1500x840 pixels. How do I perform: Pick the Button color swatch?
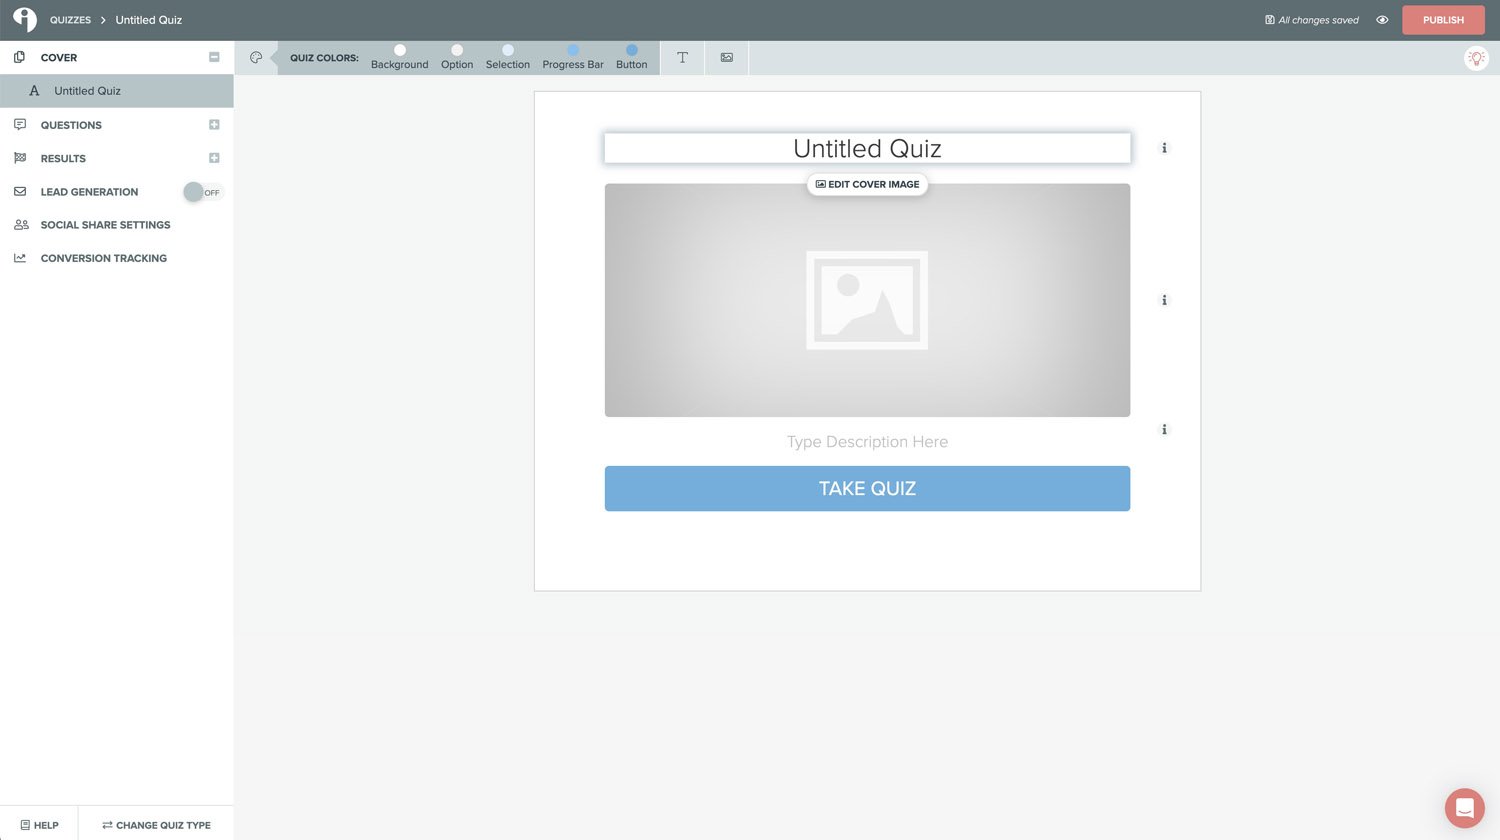(631, 50)
